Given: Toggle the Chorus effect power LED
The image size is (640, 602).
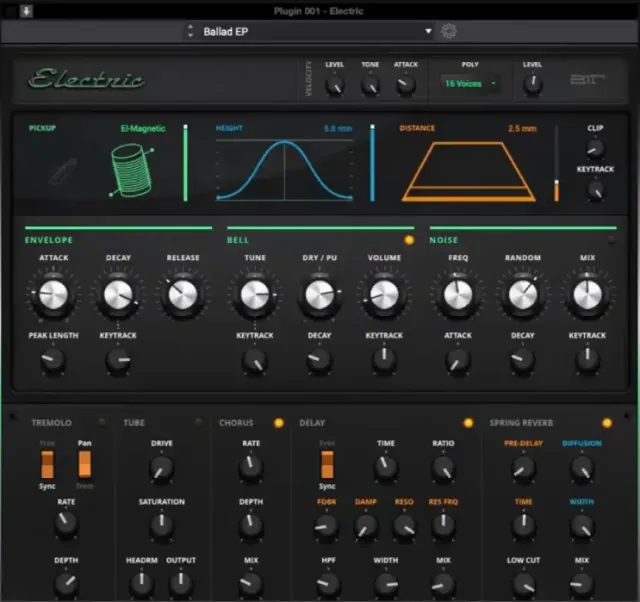Looking at the screenshot, I should click(279, 423).
